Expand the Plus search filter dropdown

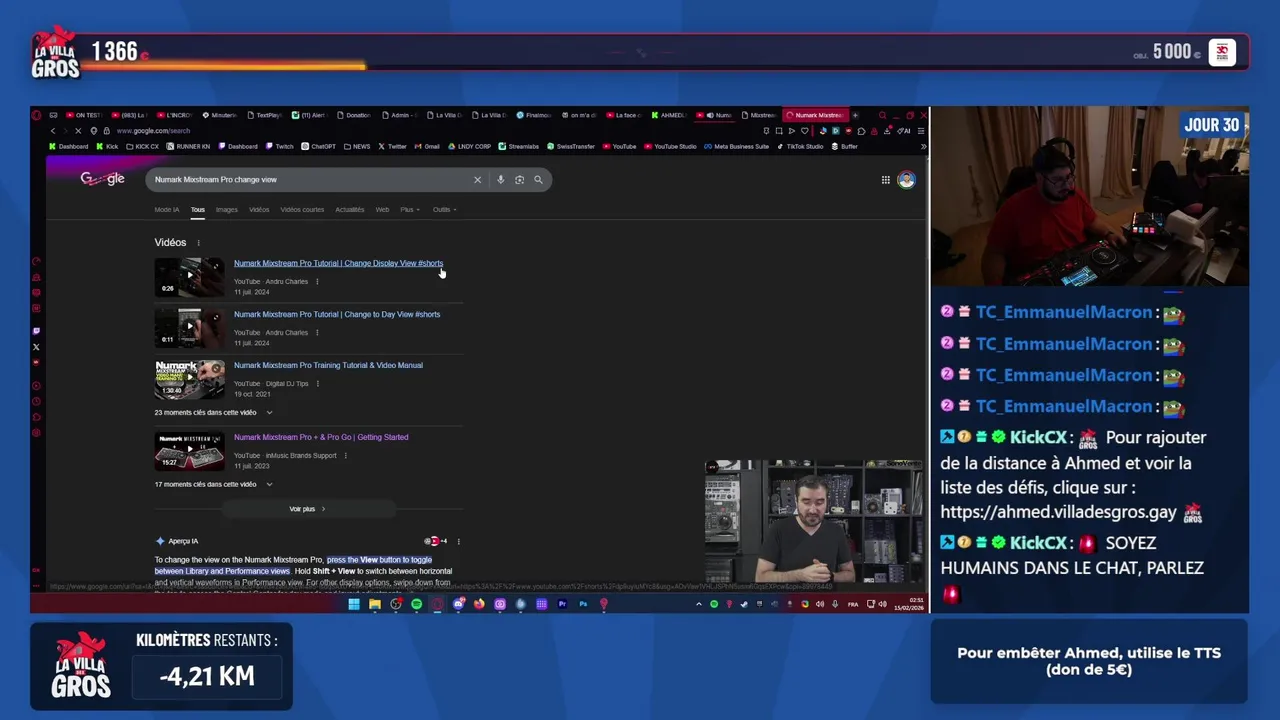pyautogui.click(x=410, y=210)
